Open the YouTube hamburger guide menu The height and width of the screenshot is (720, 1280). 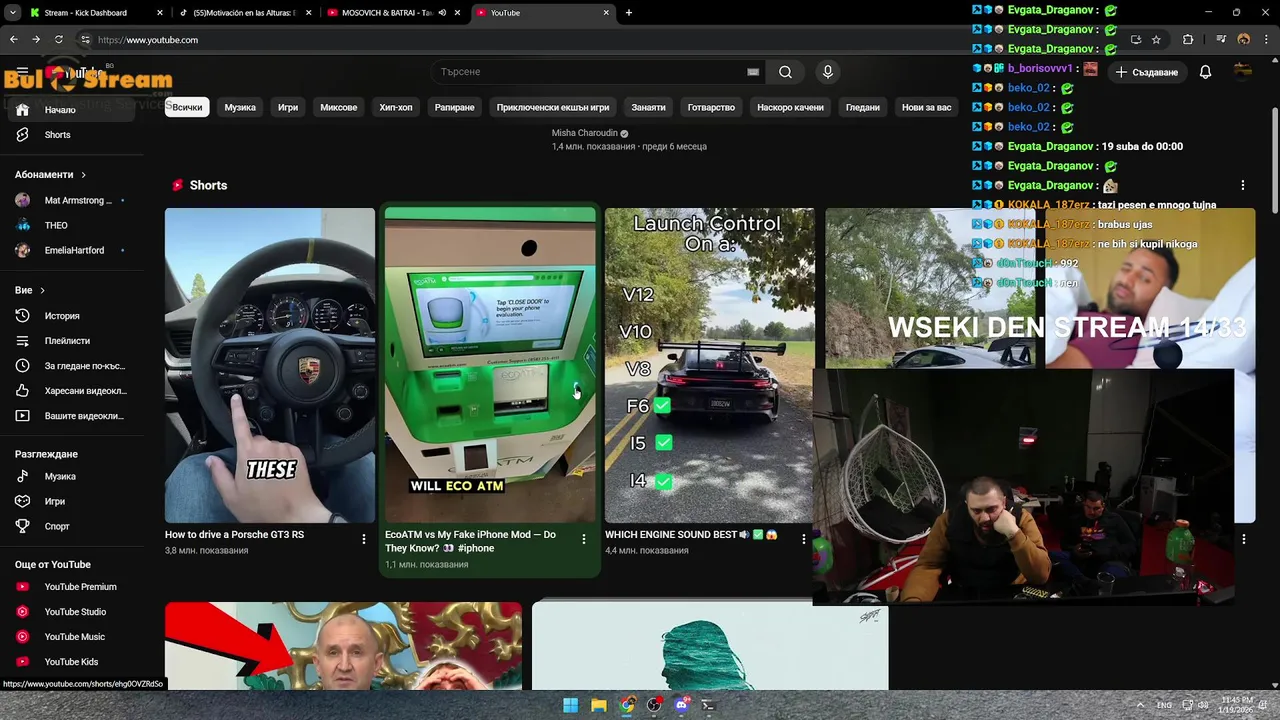22,72
